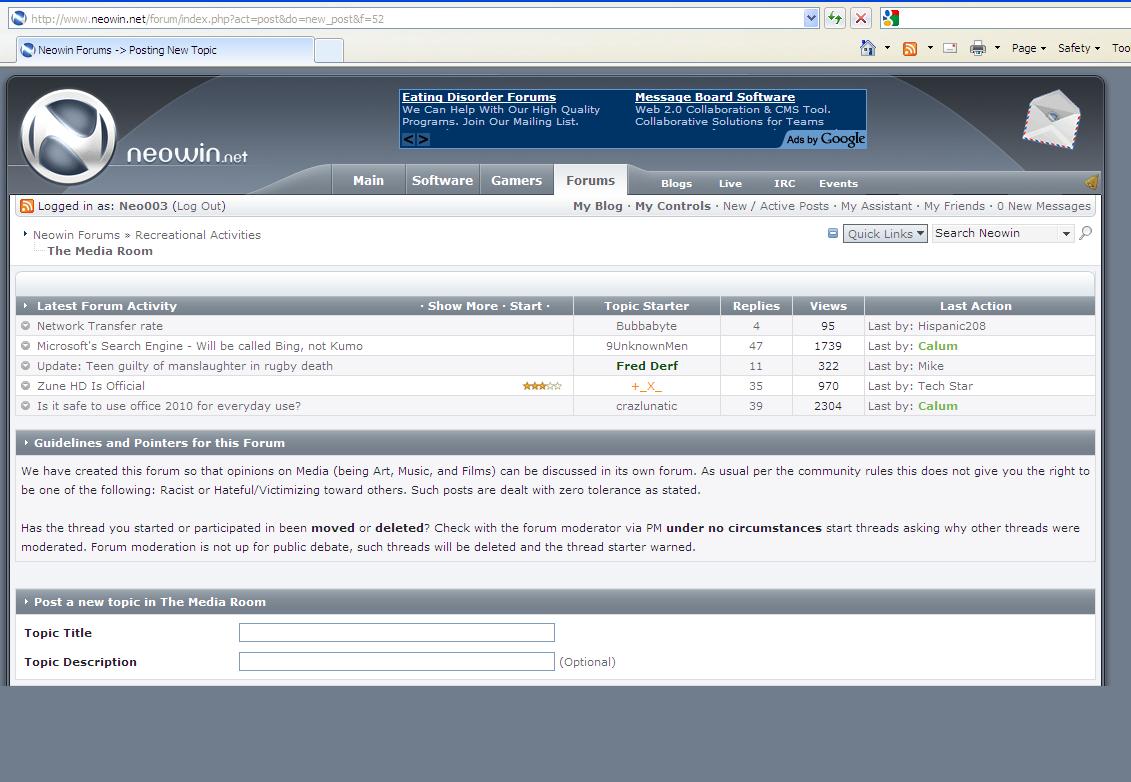Click the status icon for Zune HD Is Official
The width and height of the screenshot is (1131, 782).
25,385
